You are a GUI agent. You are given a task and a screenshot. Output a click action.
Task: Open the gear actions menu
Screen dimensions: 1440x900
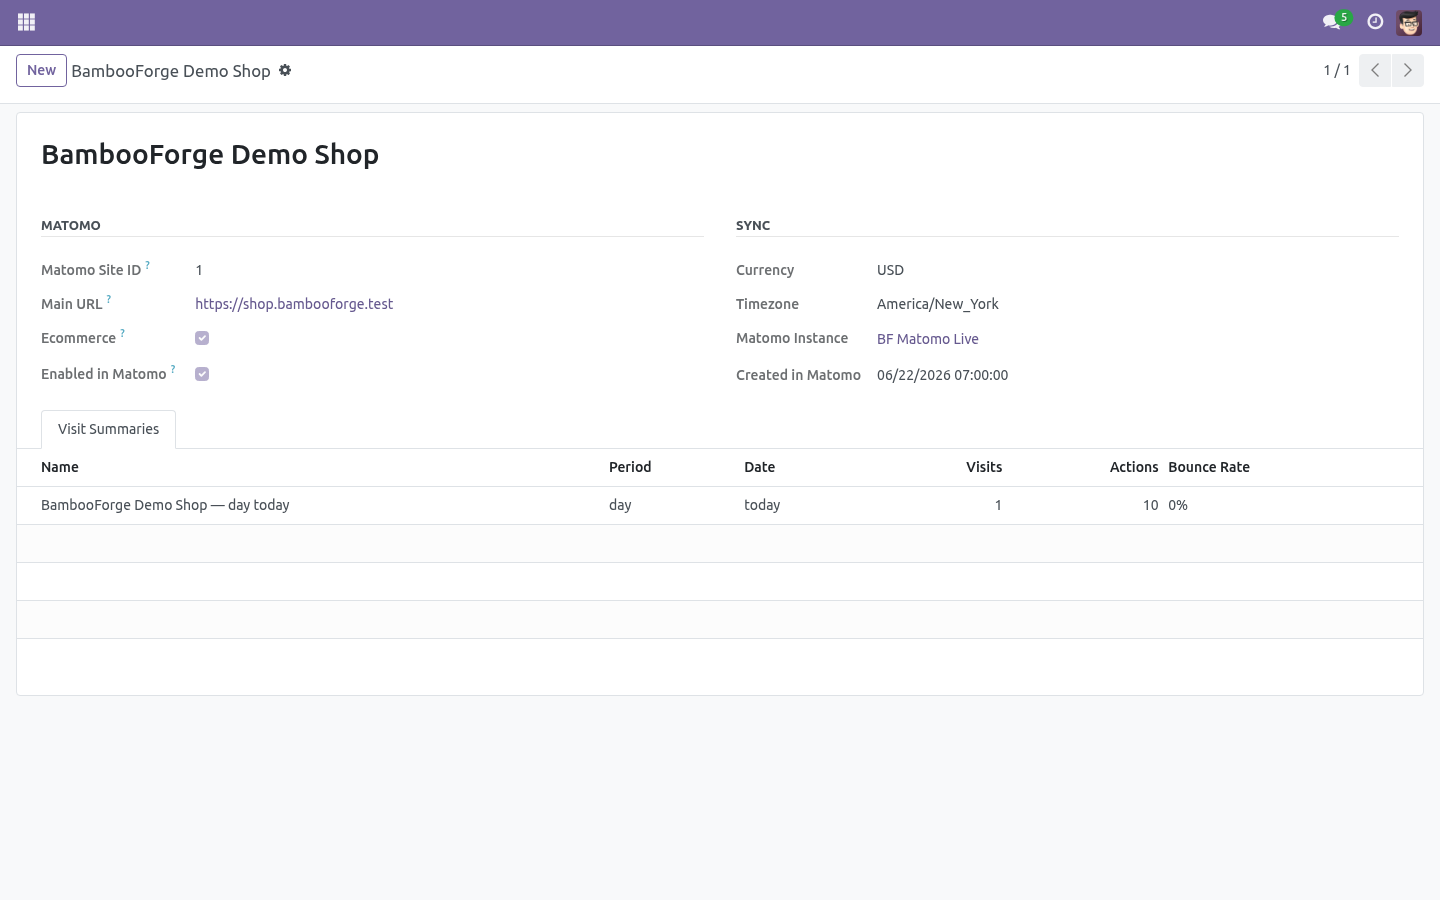click(x=285, y=70)
